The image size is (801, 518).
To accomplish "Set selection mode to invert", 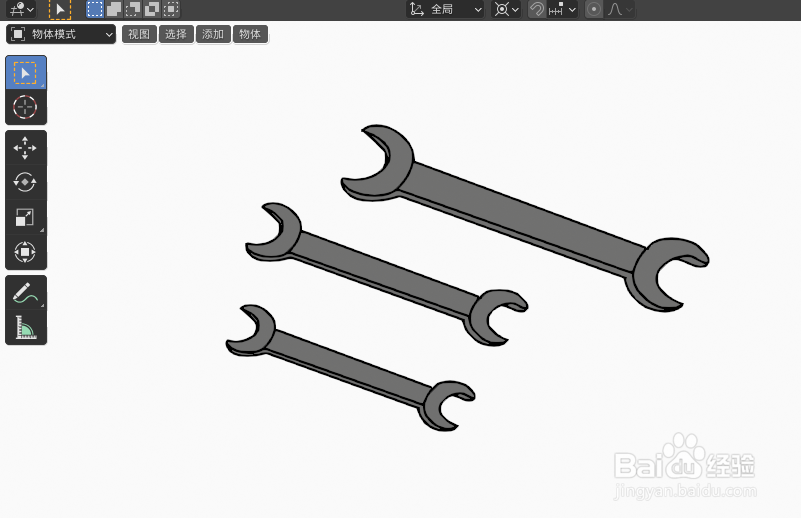I will [152, 9].
